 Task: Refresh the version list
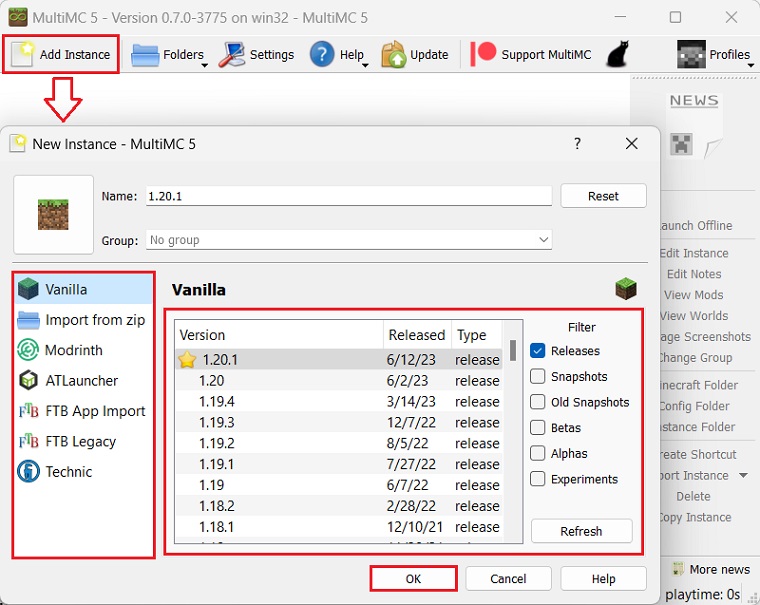(582, 531)
